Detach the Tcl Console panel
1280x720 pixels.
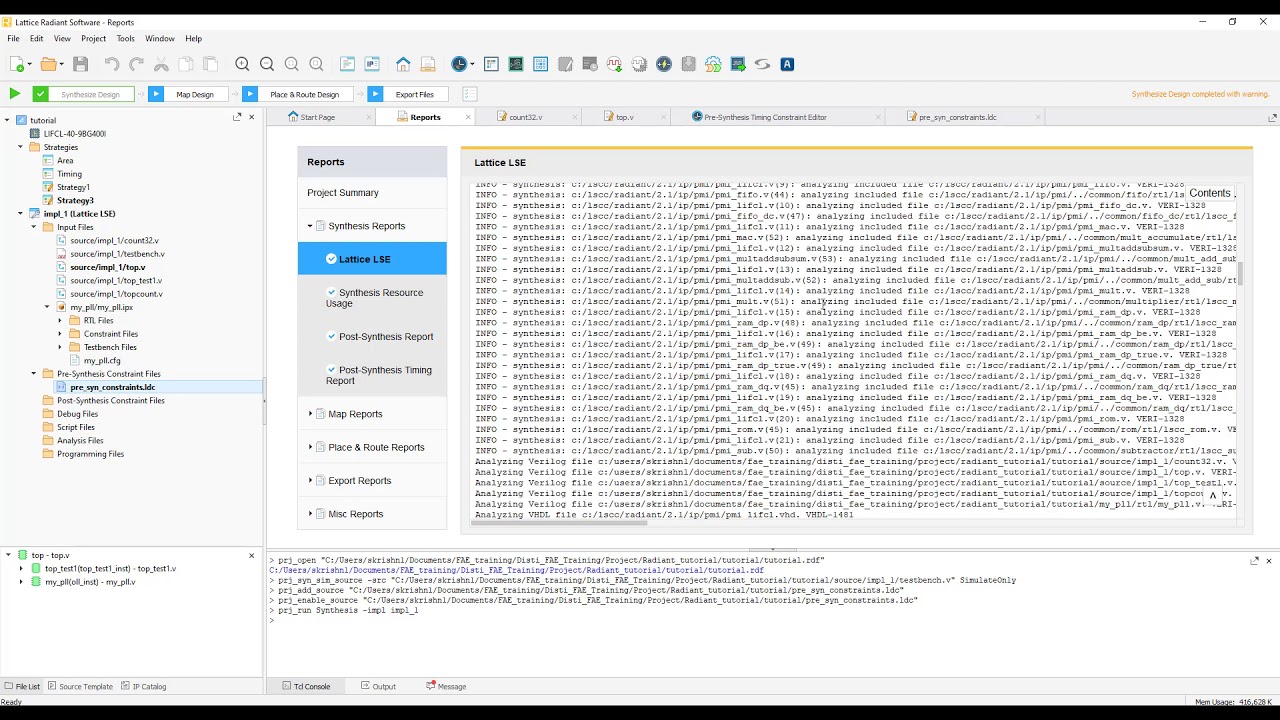pos(1255,561)
